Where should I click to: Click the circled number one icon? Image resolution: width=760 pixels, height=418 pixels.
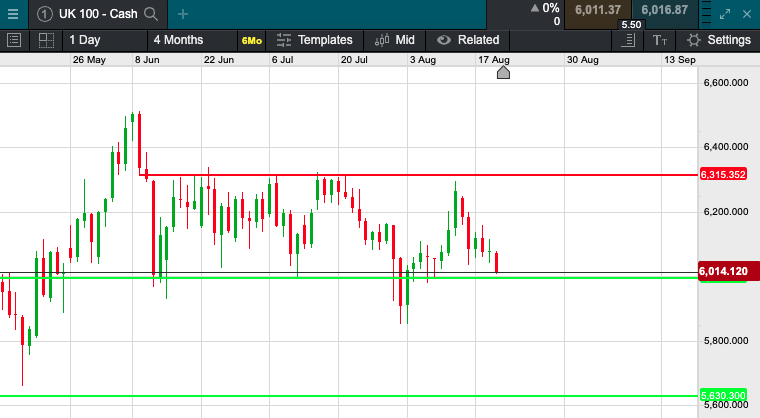pos(45,14)
